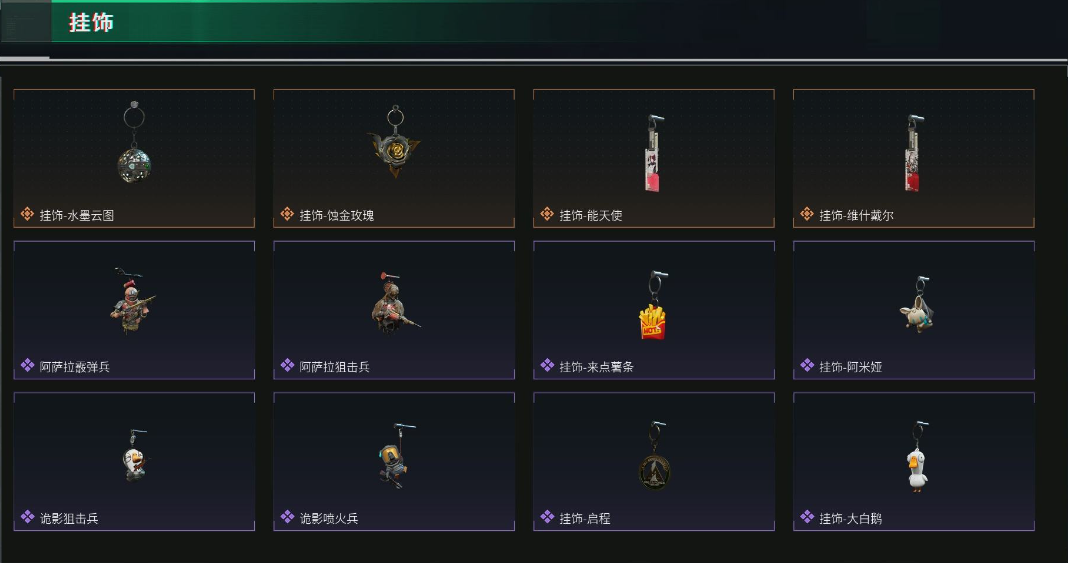Select the 阿萨拉狙击兵 sniper figure charm
The width and height of the screenshot is (1068, 563).
point(394,310)
